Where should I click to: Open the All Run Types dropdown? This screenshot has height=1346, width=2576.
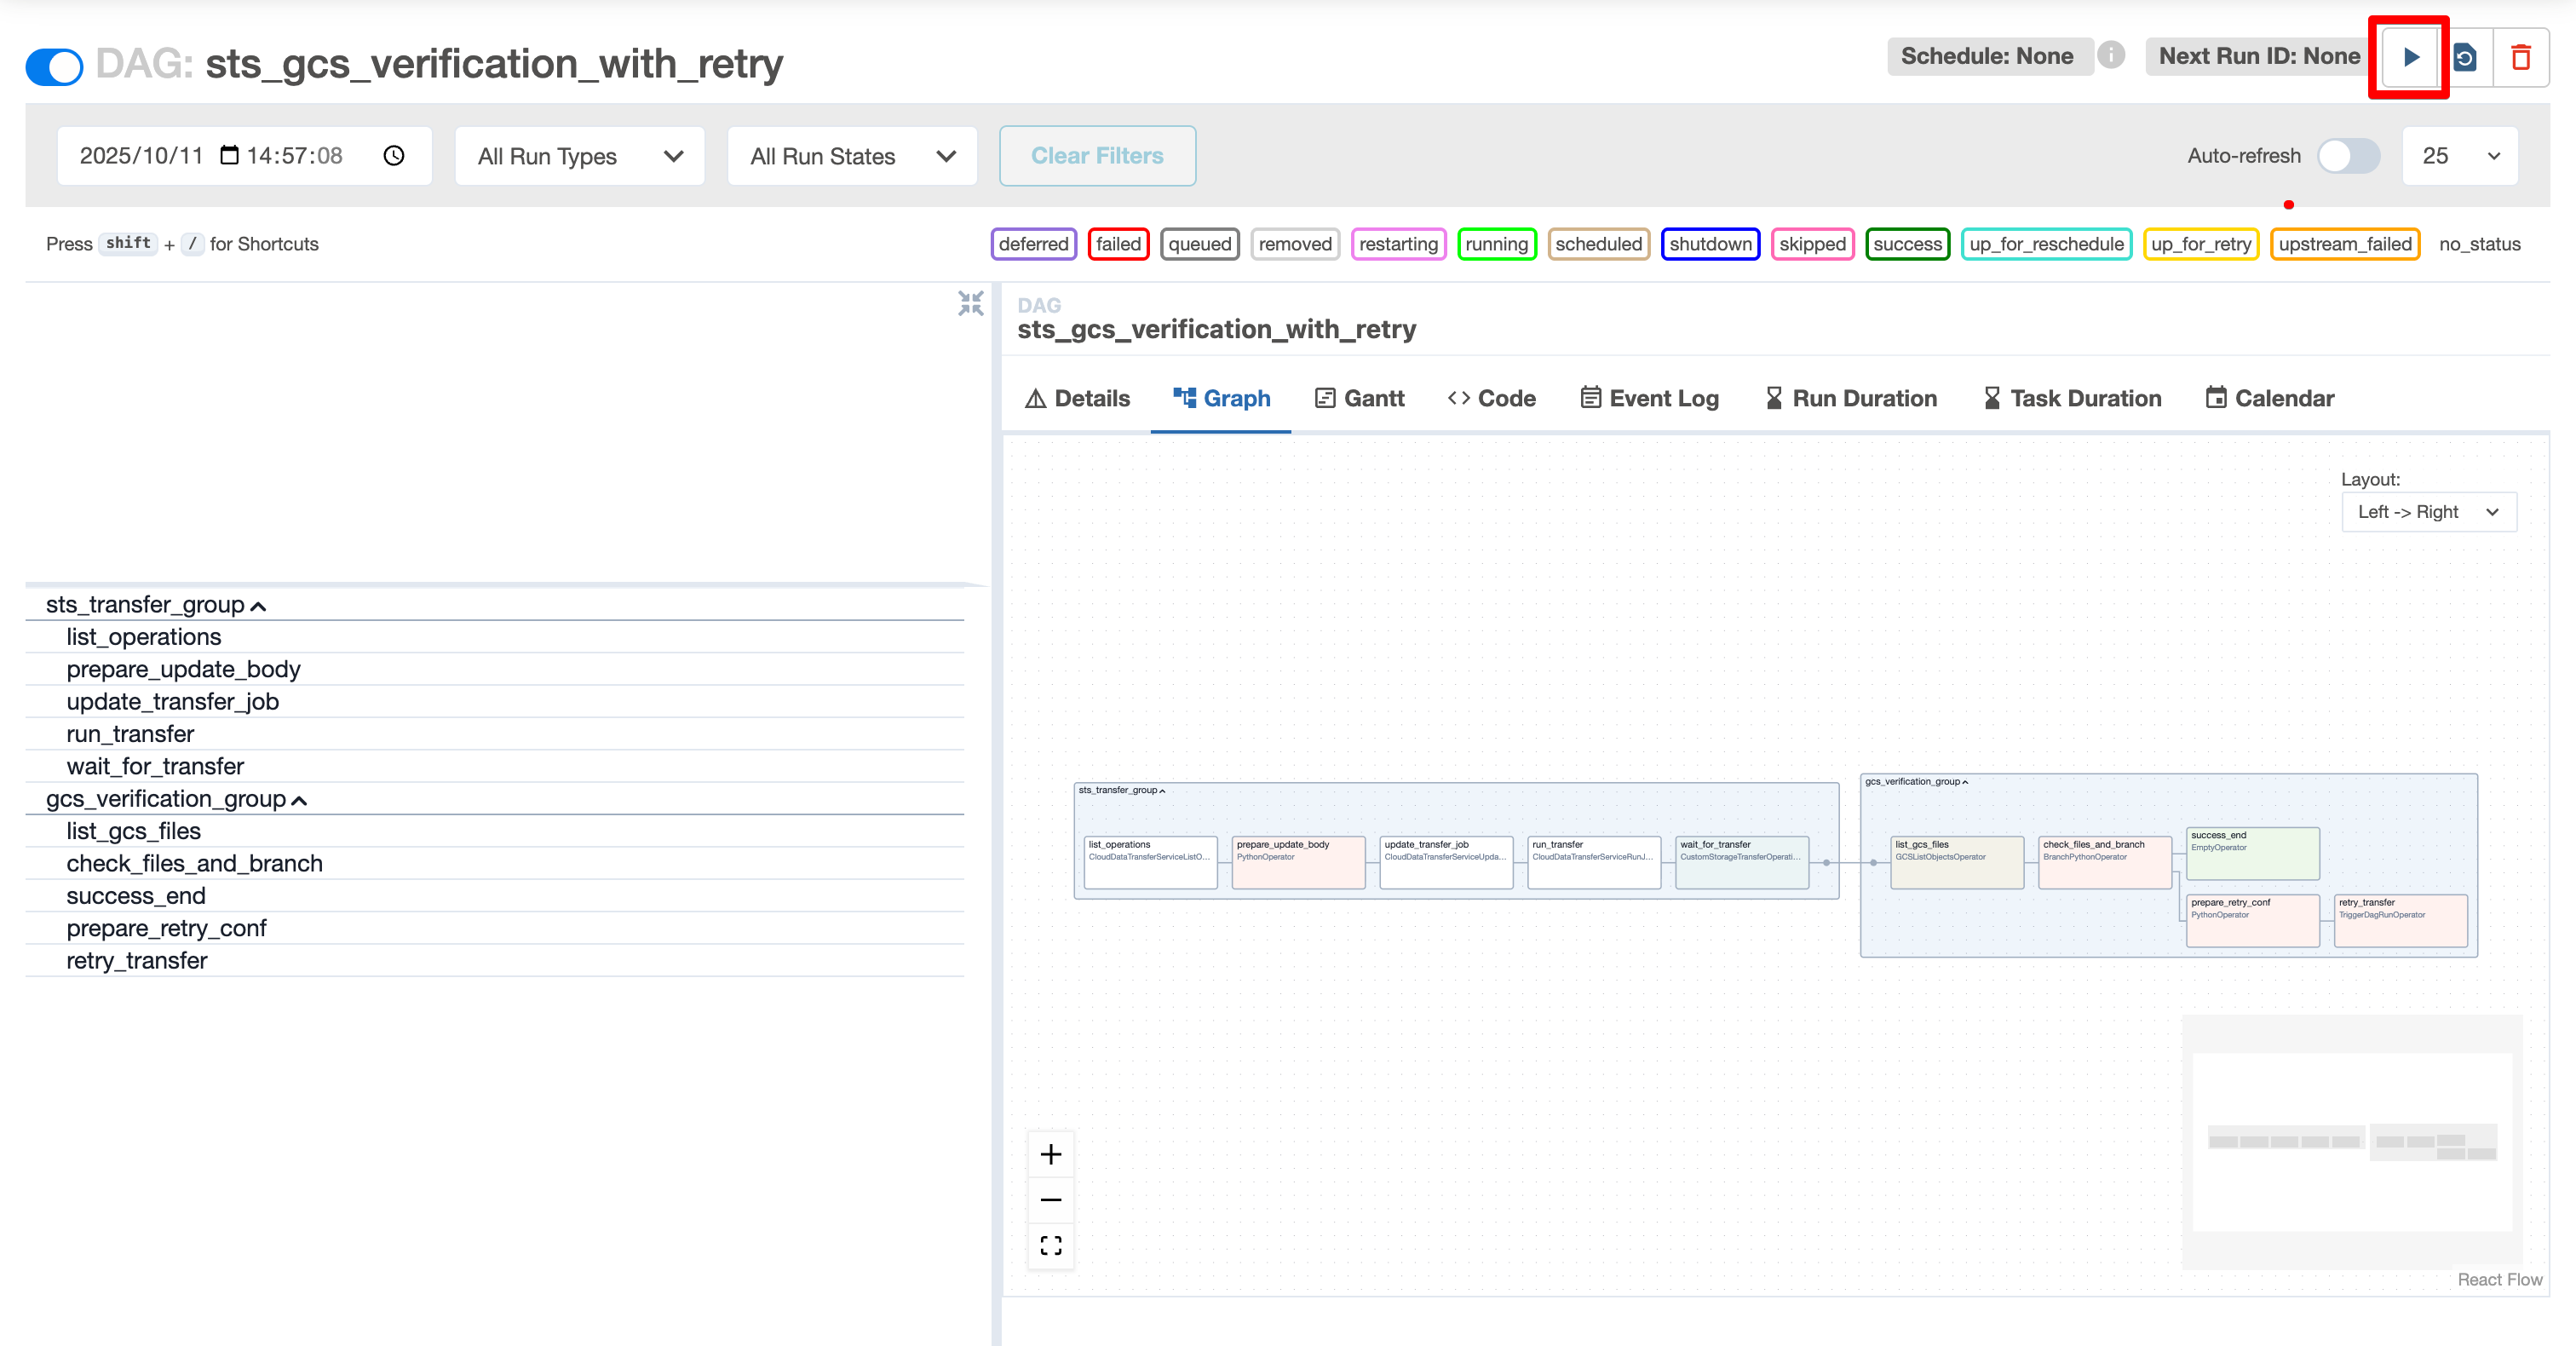579,156
